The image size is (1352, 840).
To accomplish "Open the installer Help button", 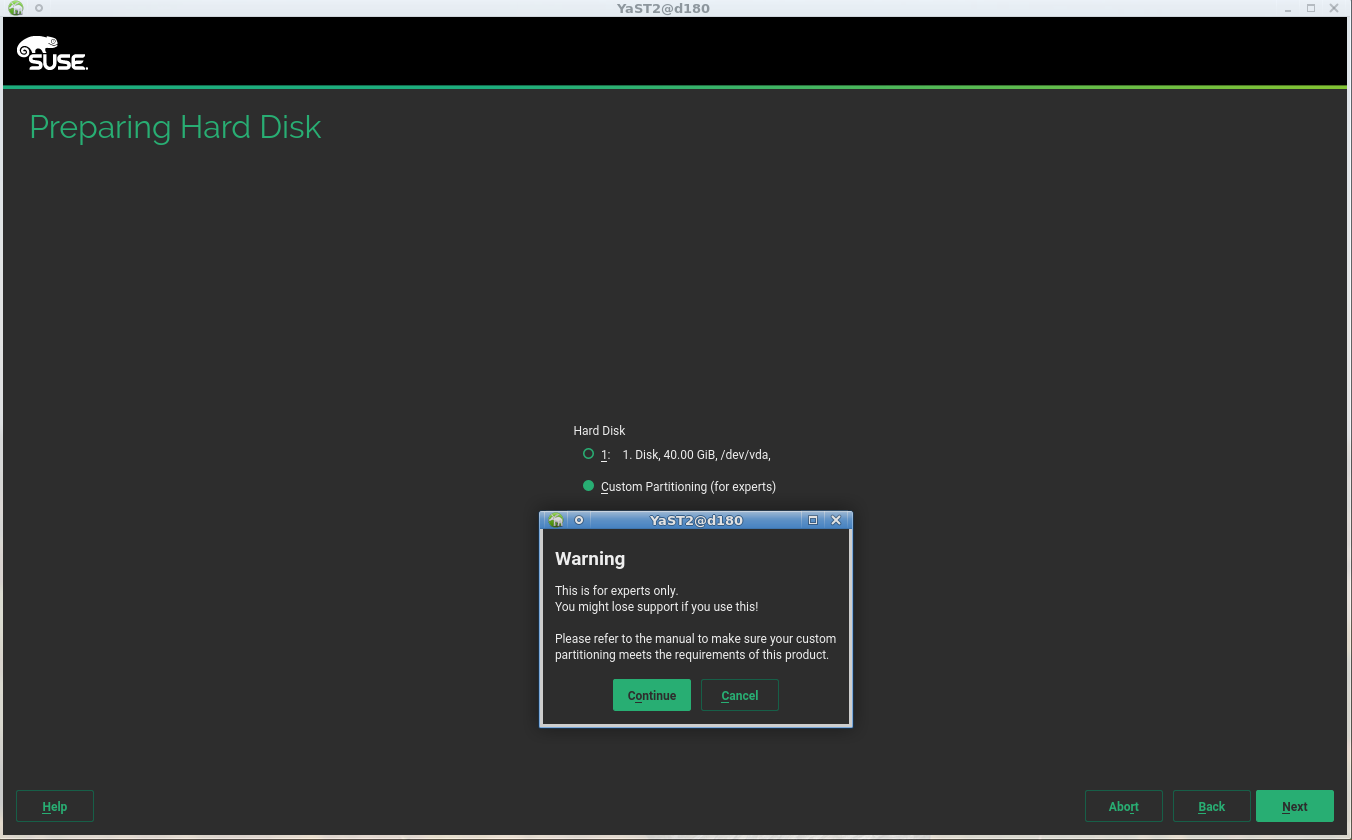I will [x=55, y=806].
